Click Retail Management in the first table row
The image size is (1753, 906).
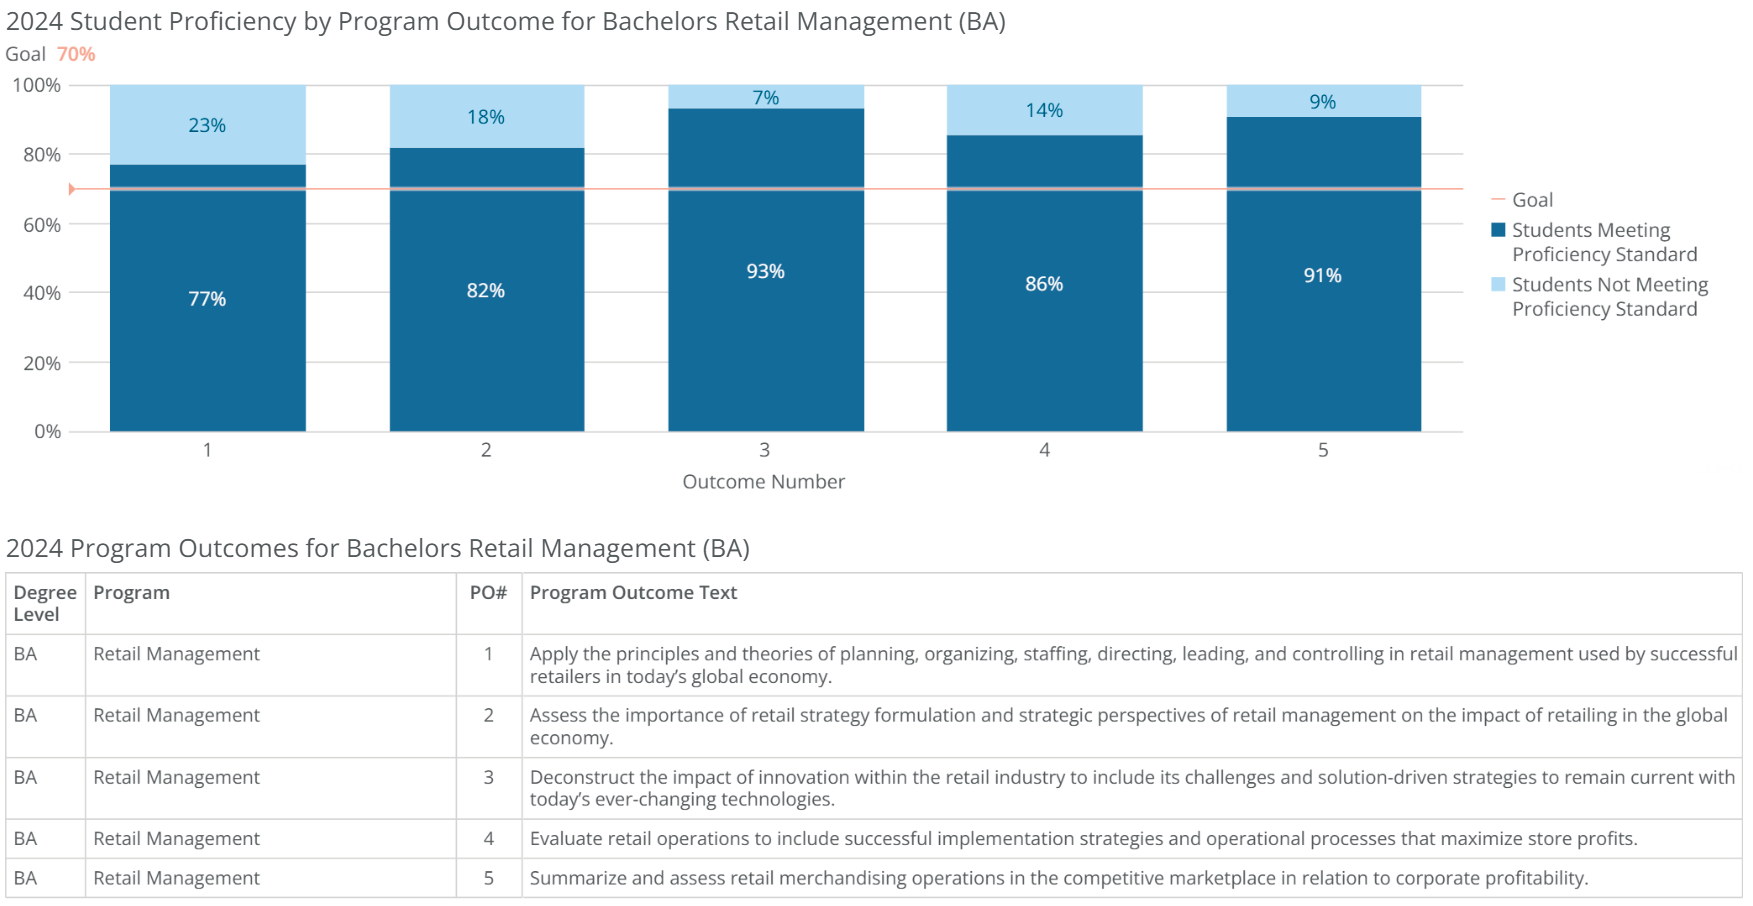[176, 654]
